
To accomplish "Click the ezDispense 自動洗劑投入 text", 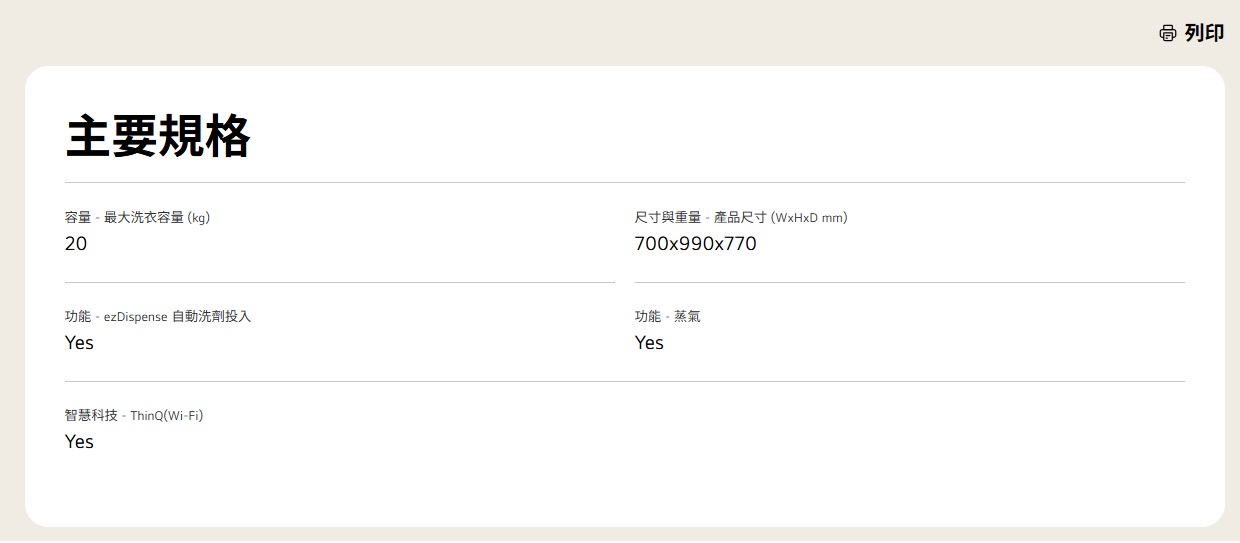I will coord(177,316).
